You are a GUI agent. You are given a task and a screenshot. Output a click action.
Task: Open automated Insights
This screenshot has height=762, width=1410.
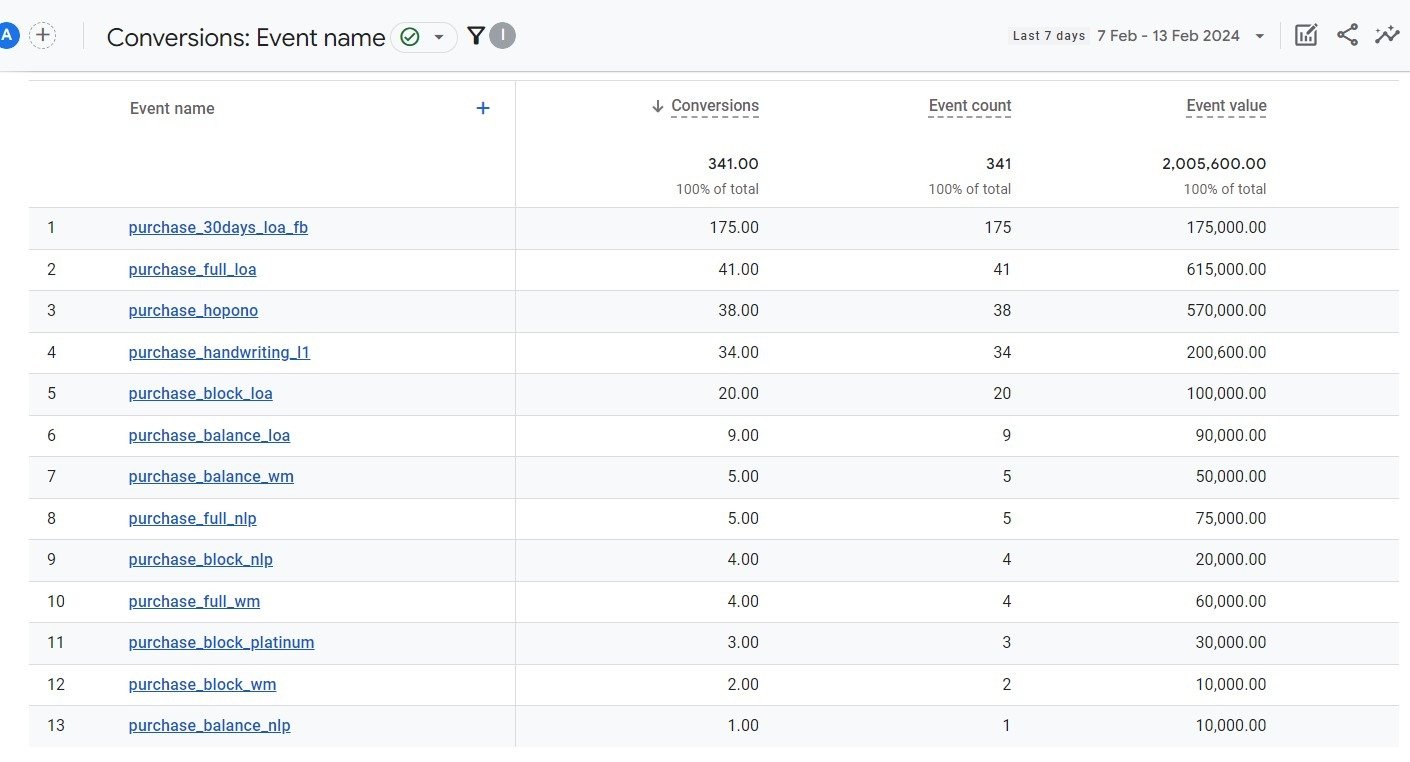tap(1388, 34)
